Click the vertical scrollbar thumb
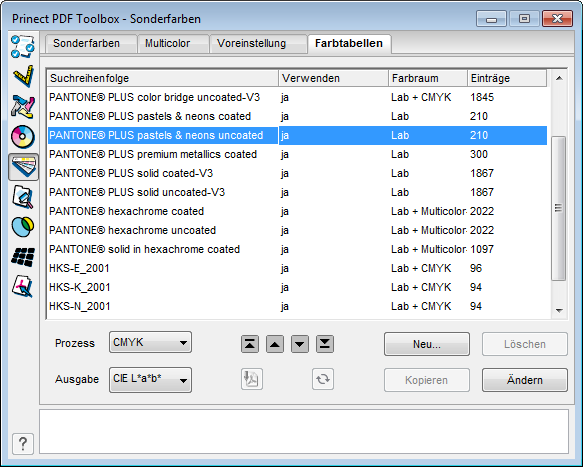583x467 pixels. pos(558,208)
